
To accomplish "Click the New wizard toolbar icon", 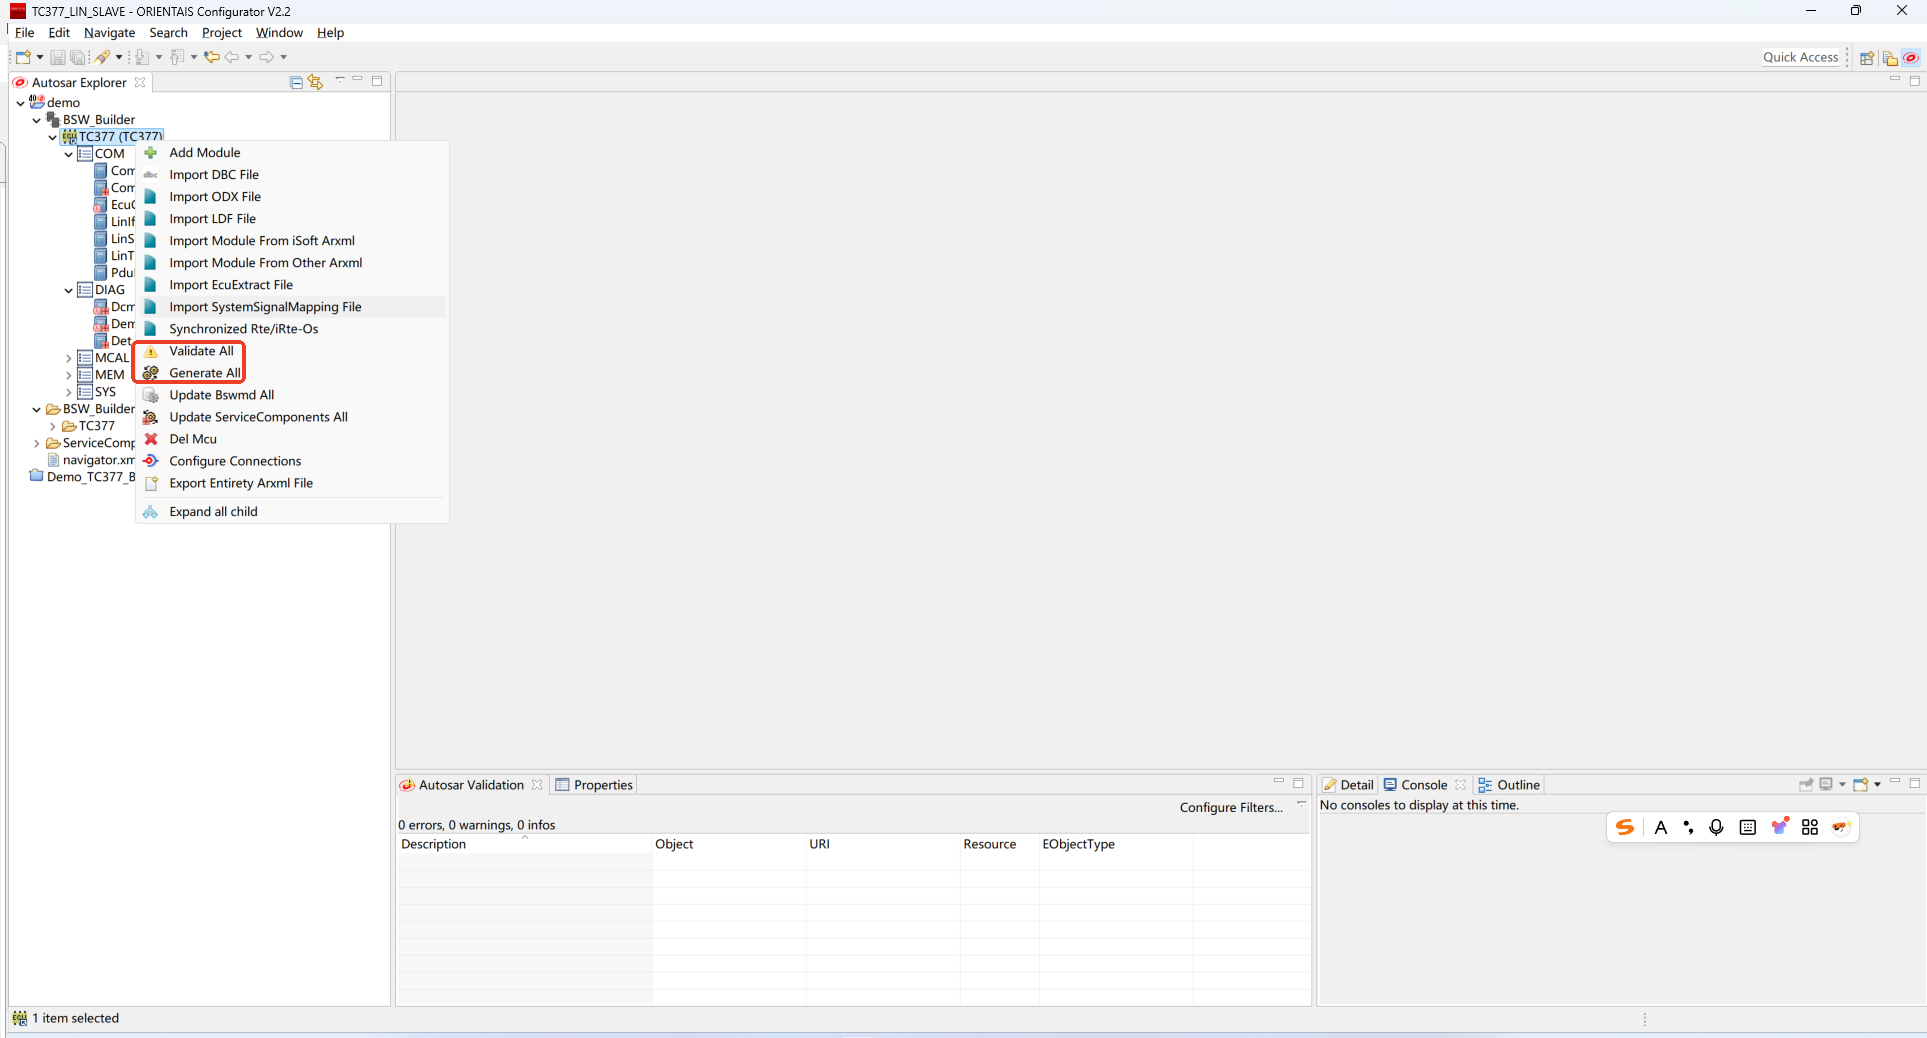I will click(23, 57).
